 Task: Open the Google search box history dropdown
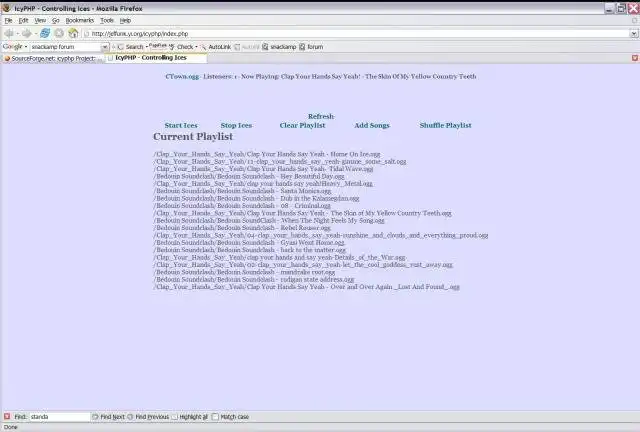click(x=104, y=47)
